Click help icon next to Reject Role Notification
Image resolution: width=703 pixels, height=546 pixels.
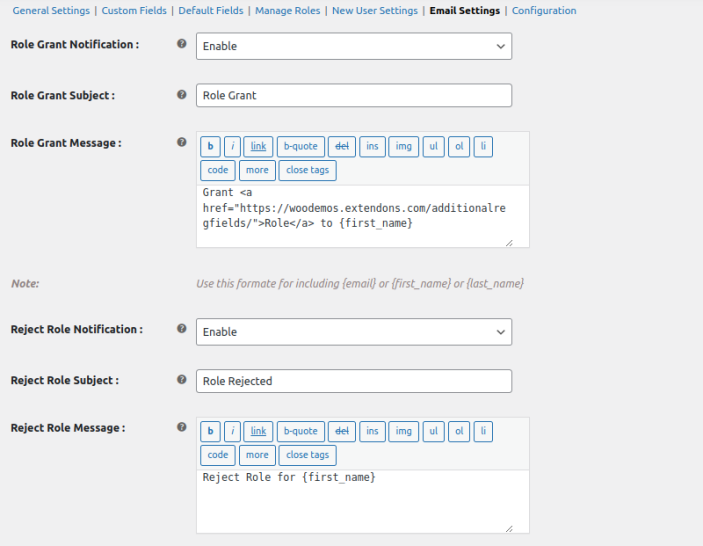[x=181, y=328]
